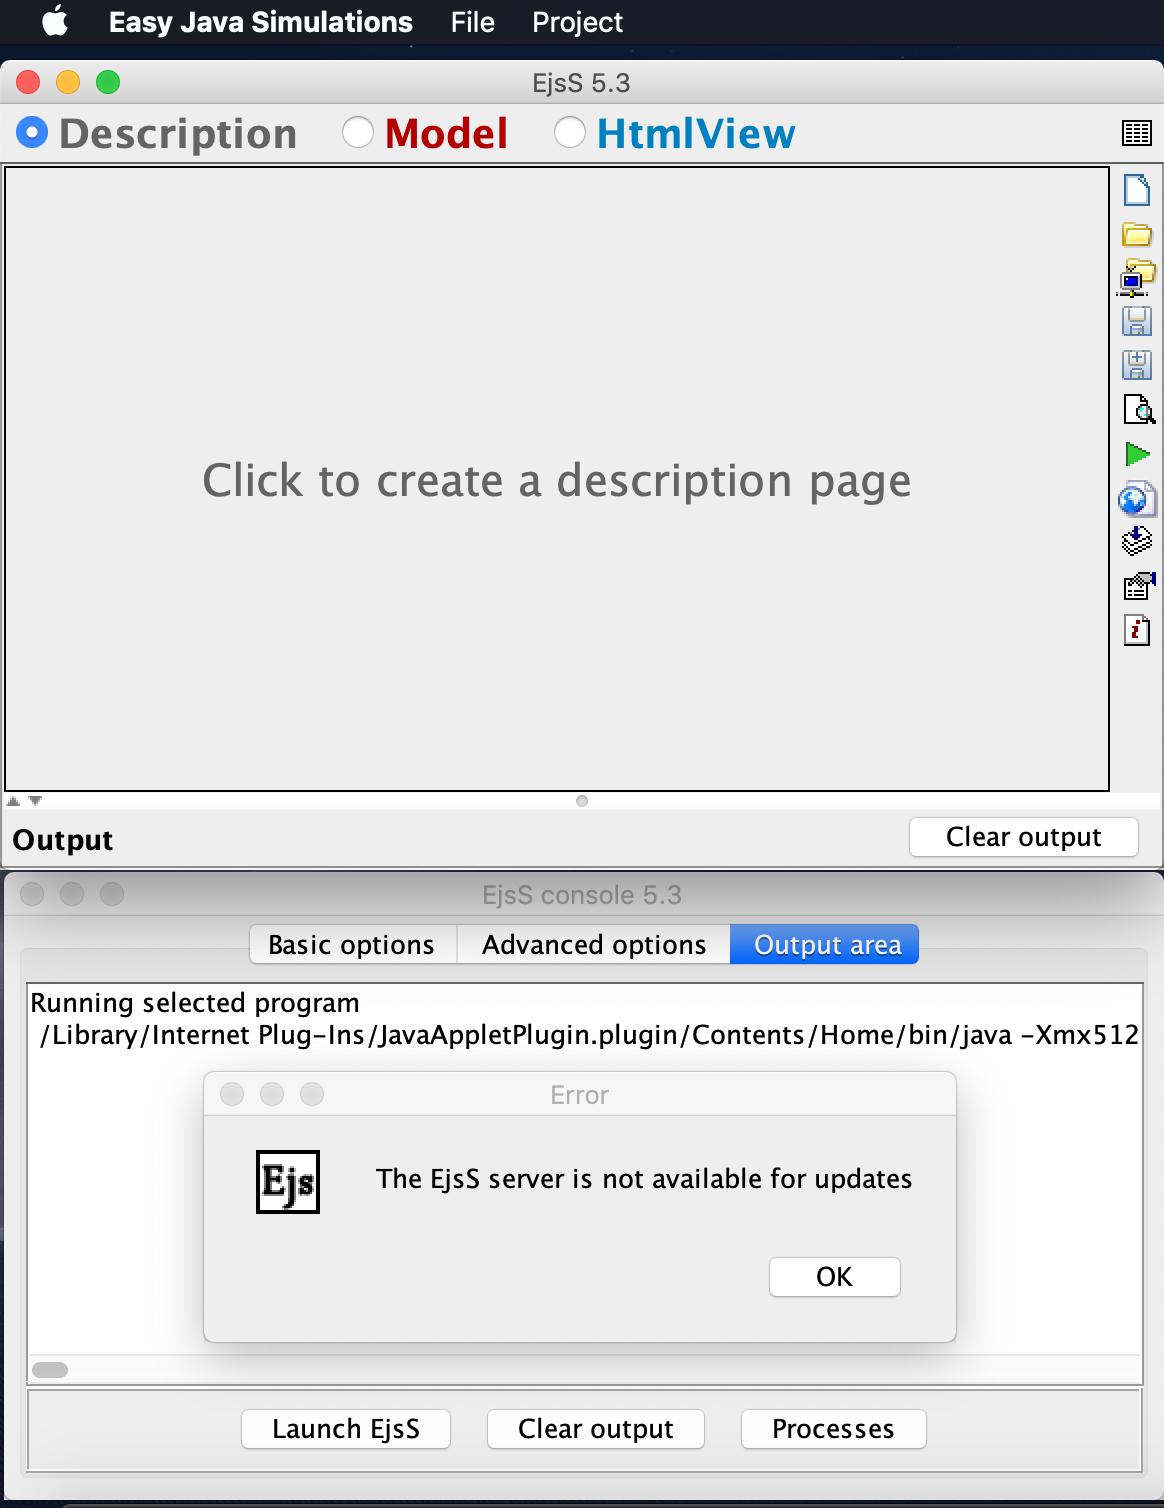Click the console horizontal scrollbar thumb
This screenshot has height=1508, width=1164.
point(50,1370)
